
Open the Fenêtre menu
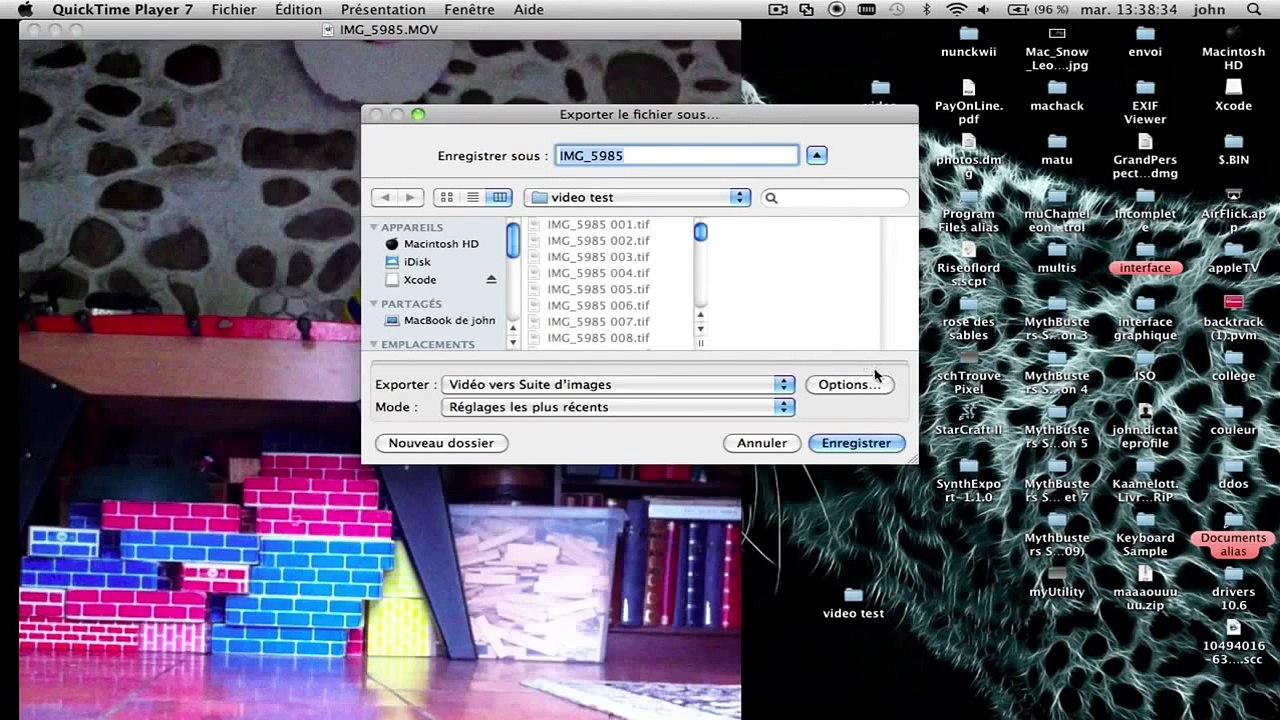pos(469,10)
